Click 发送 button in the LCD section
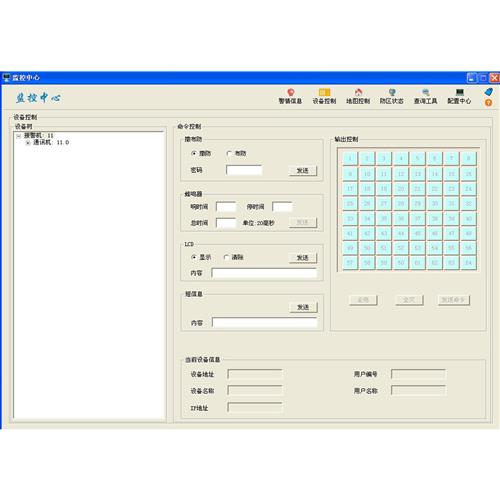 tap(303, 258)
